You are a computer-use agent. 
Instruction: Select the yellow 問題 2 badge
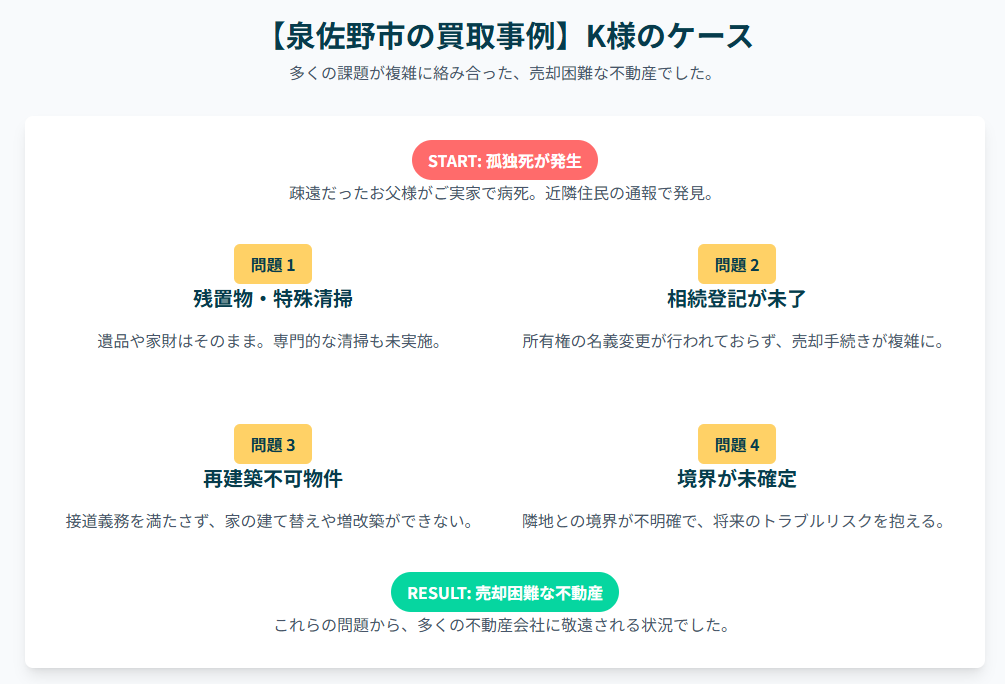pyautogui.click(x=736, y=265)
